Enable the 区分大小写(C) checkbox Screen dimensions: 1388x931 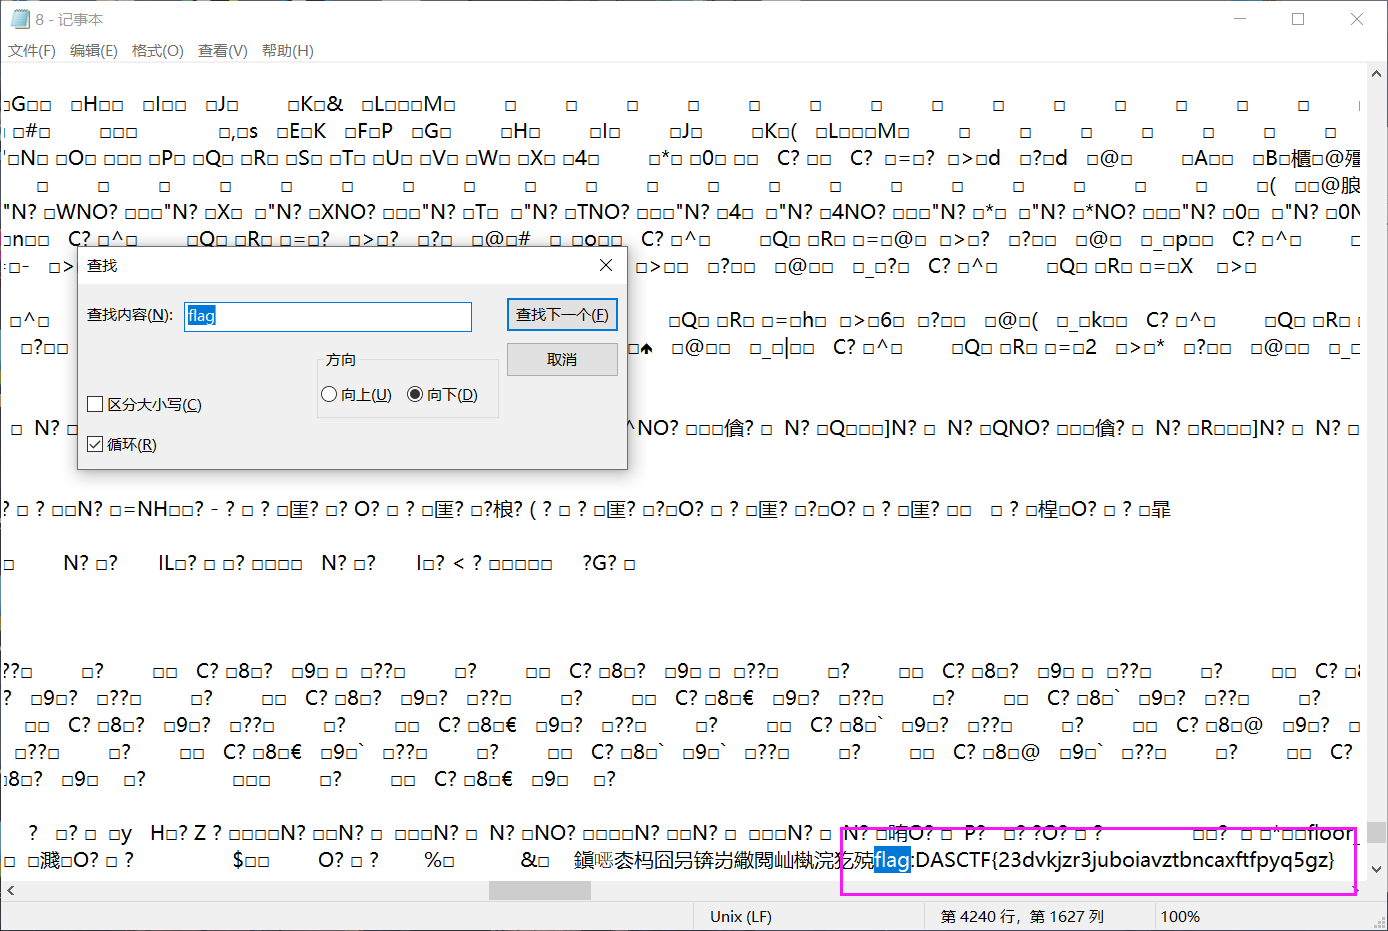96,404
